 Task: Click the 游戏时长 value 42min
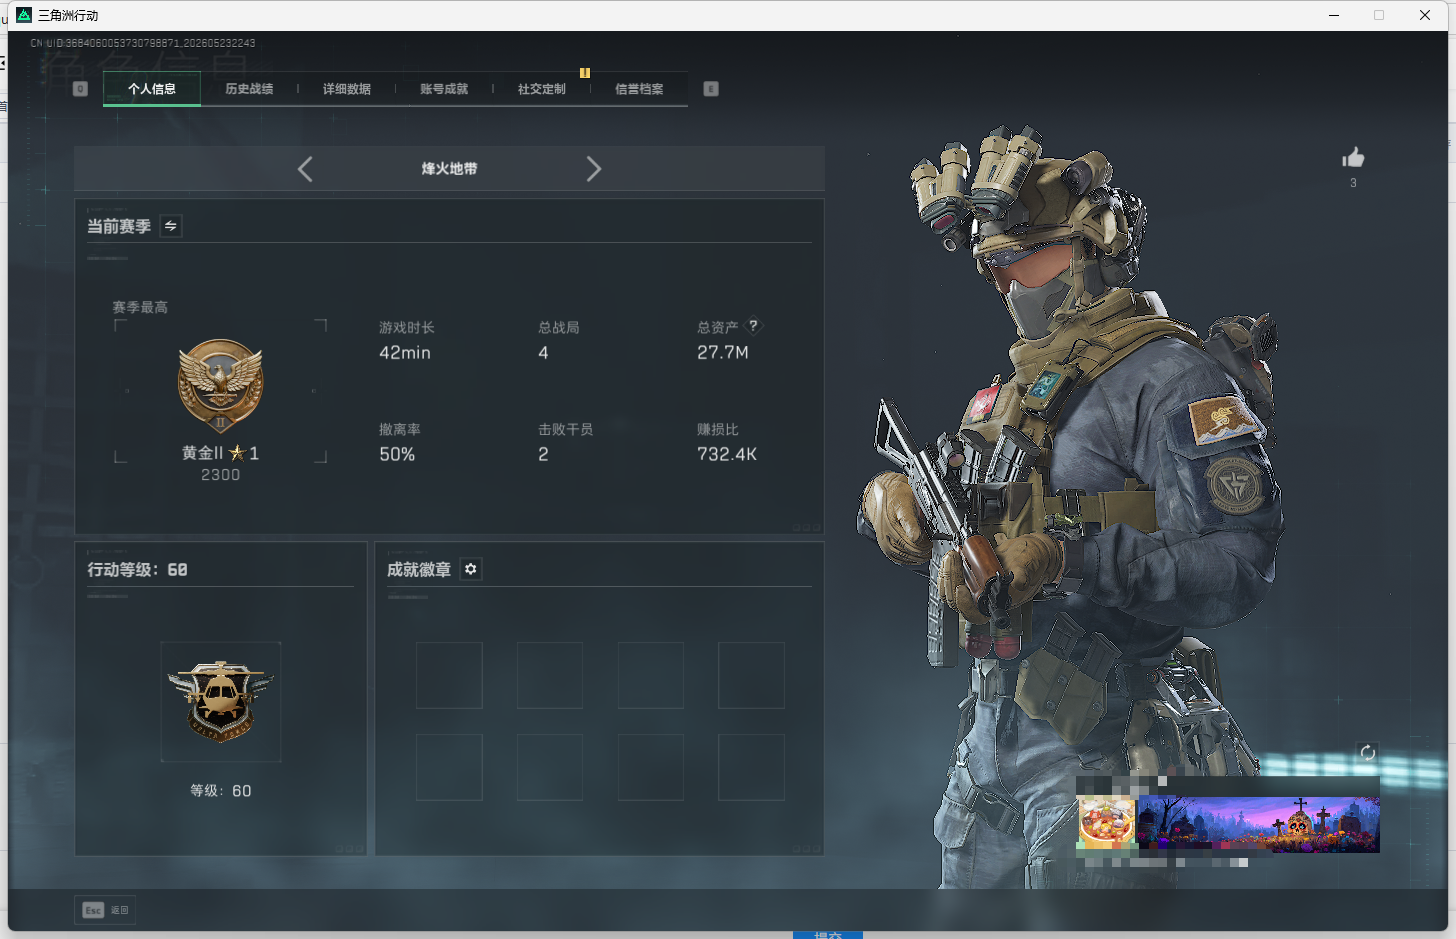coord(405,353)
